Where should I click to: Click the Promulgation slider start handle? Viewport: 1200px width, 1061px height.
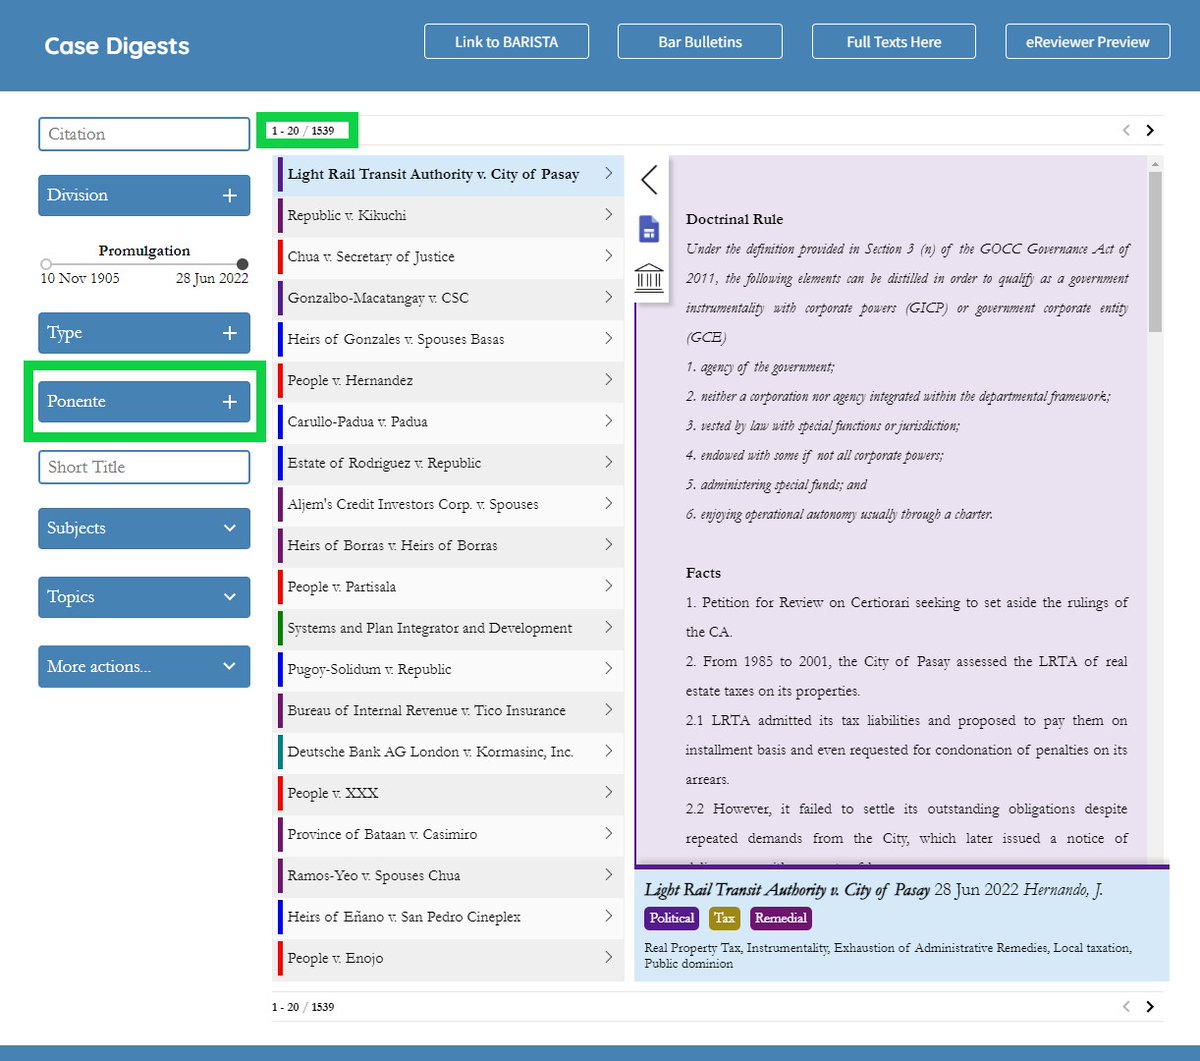coord(46,265)
